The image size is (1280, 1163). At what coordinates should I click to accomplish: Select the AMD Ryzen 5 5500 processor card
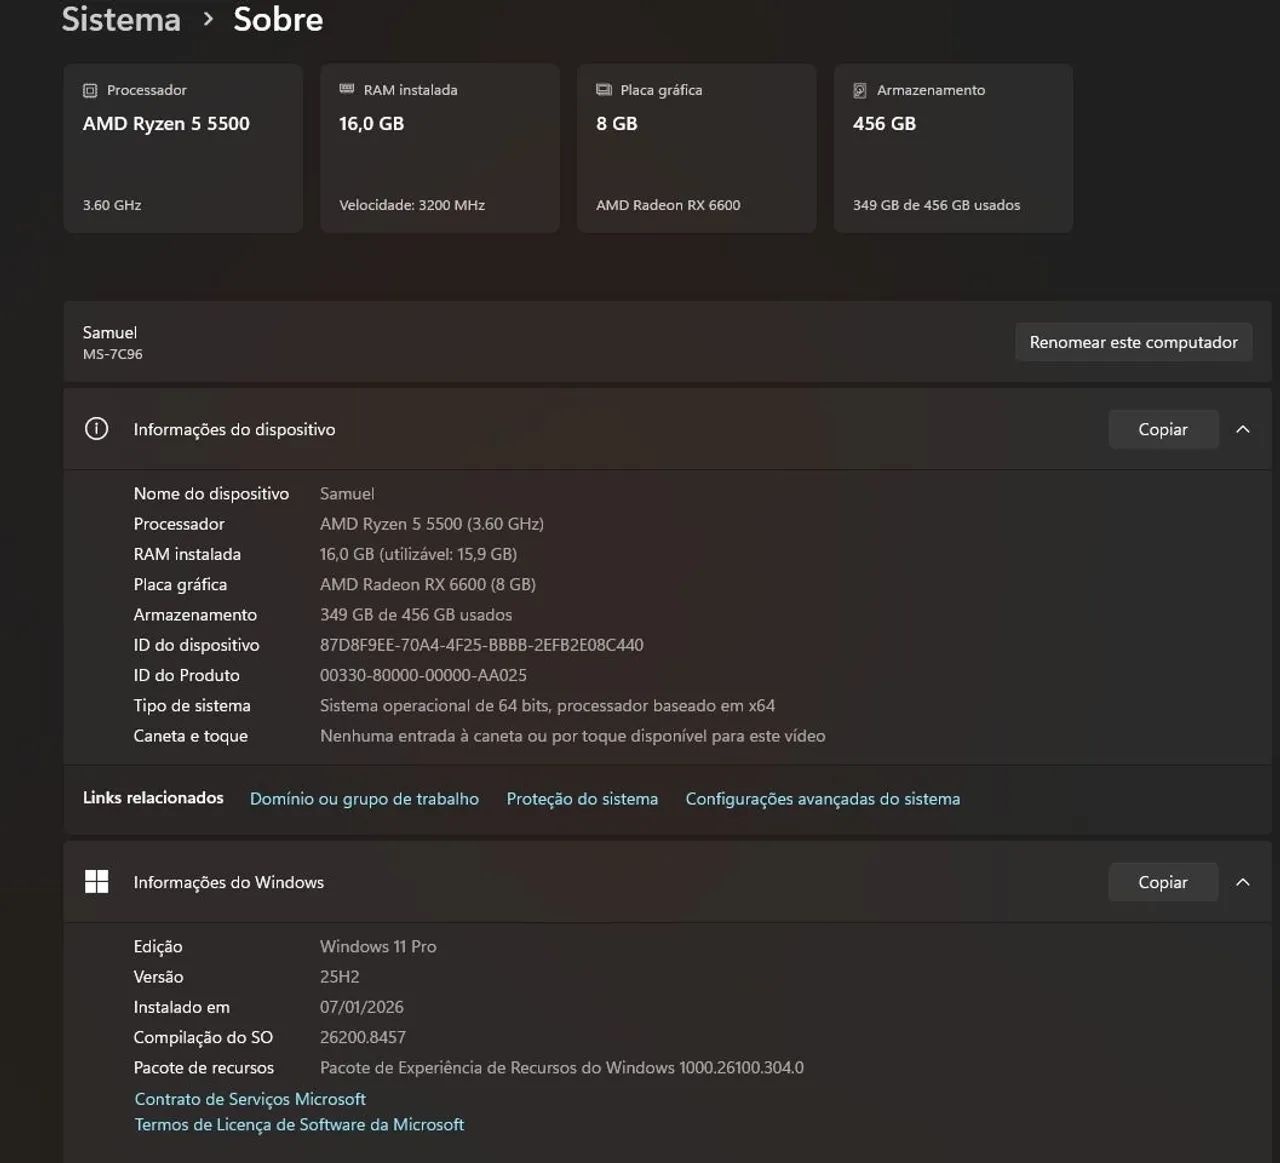(183, 148)
